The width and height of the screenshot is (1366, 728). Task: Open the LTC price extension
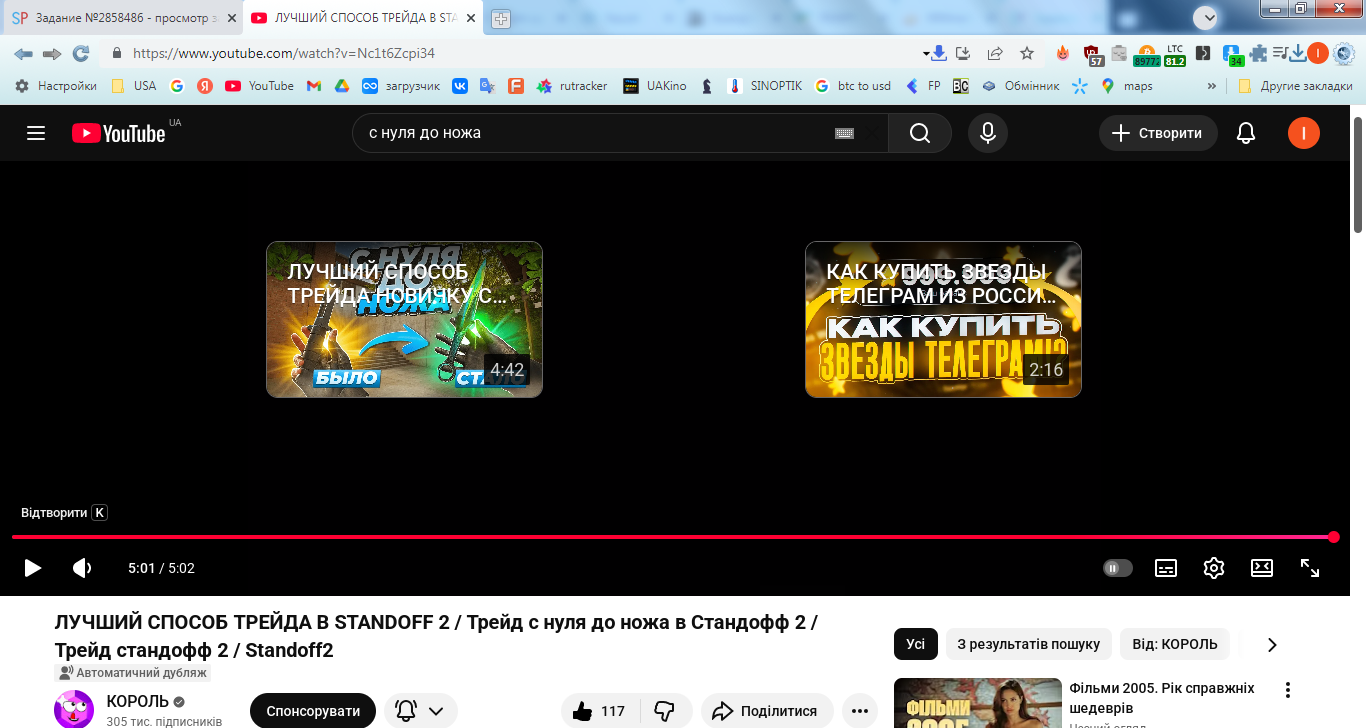point(1174,54)
